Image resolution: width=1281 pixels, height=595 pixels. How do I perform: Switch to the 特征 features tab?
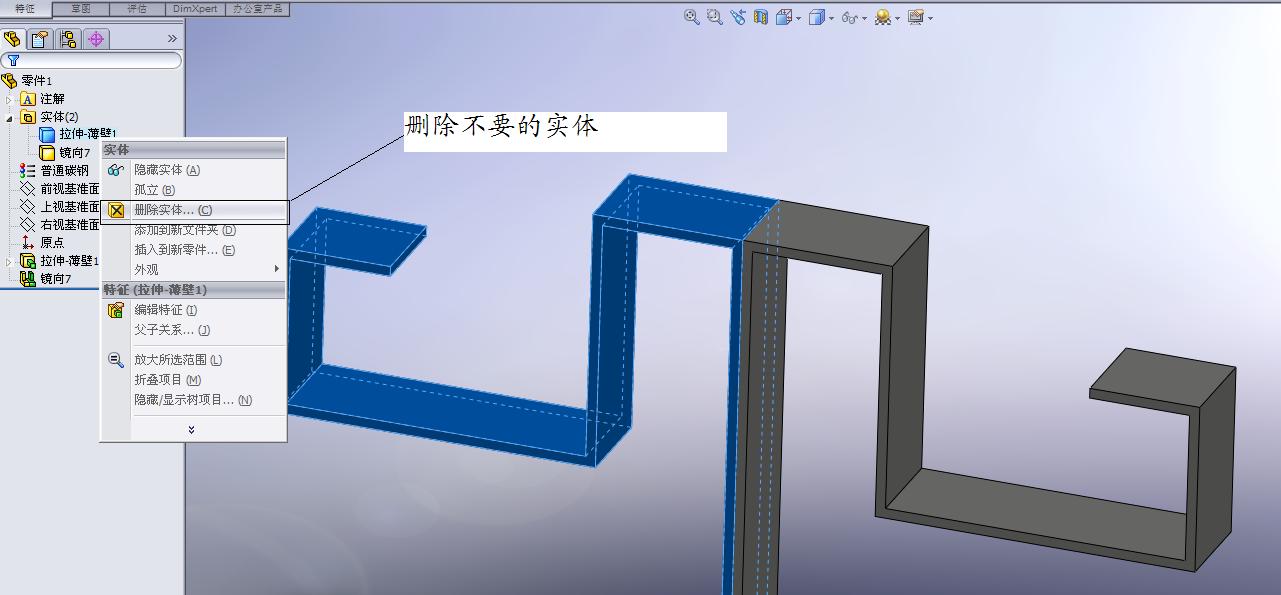pyautogui.click(x=25, y=8)
